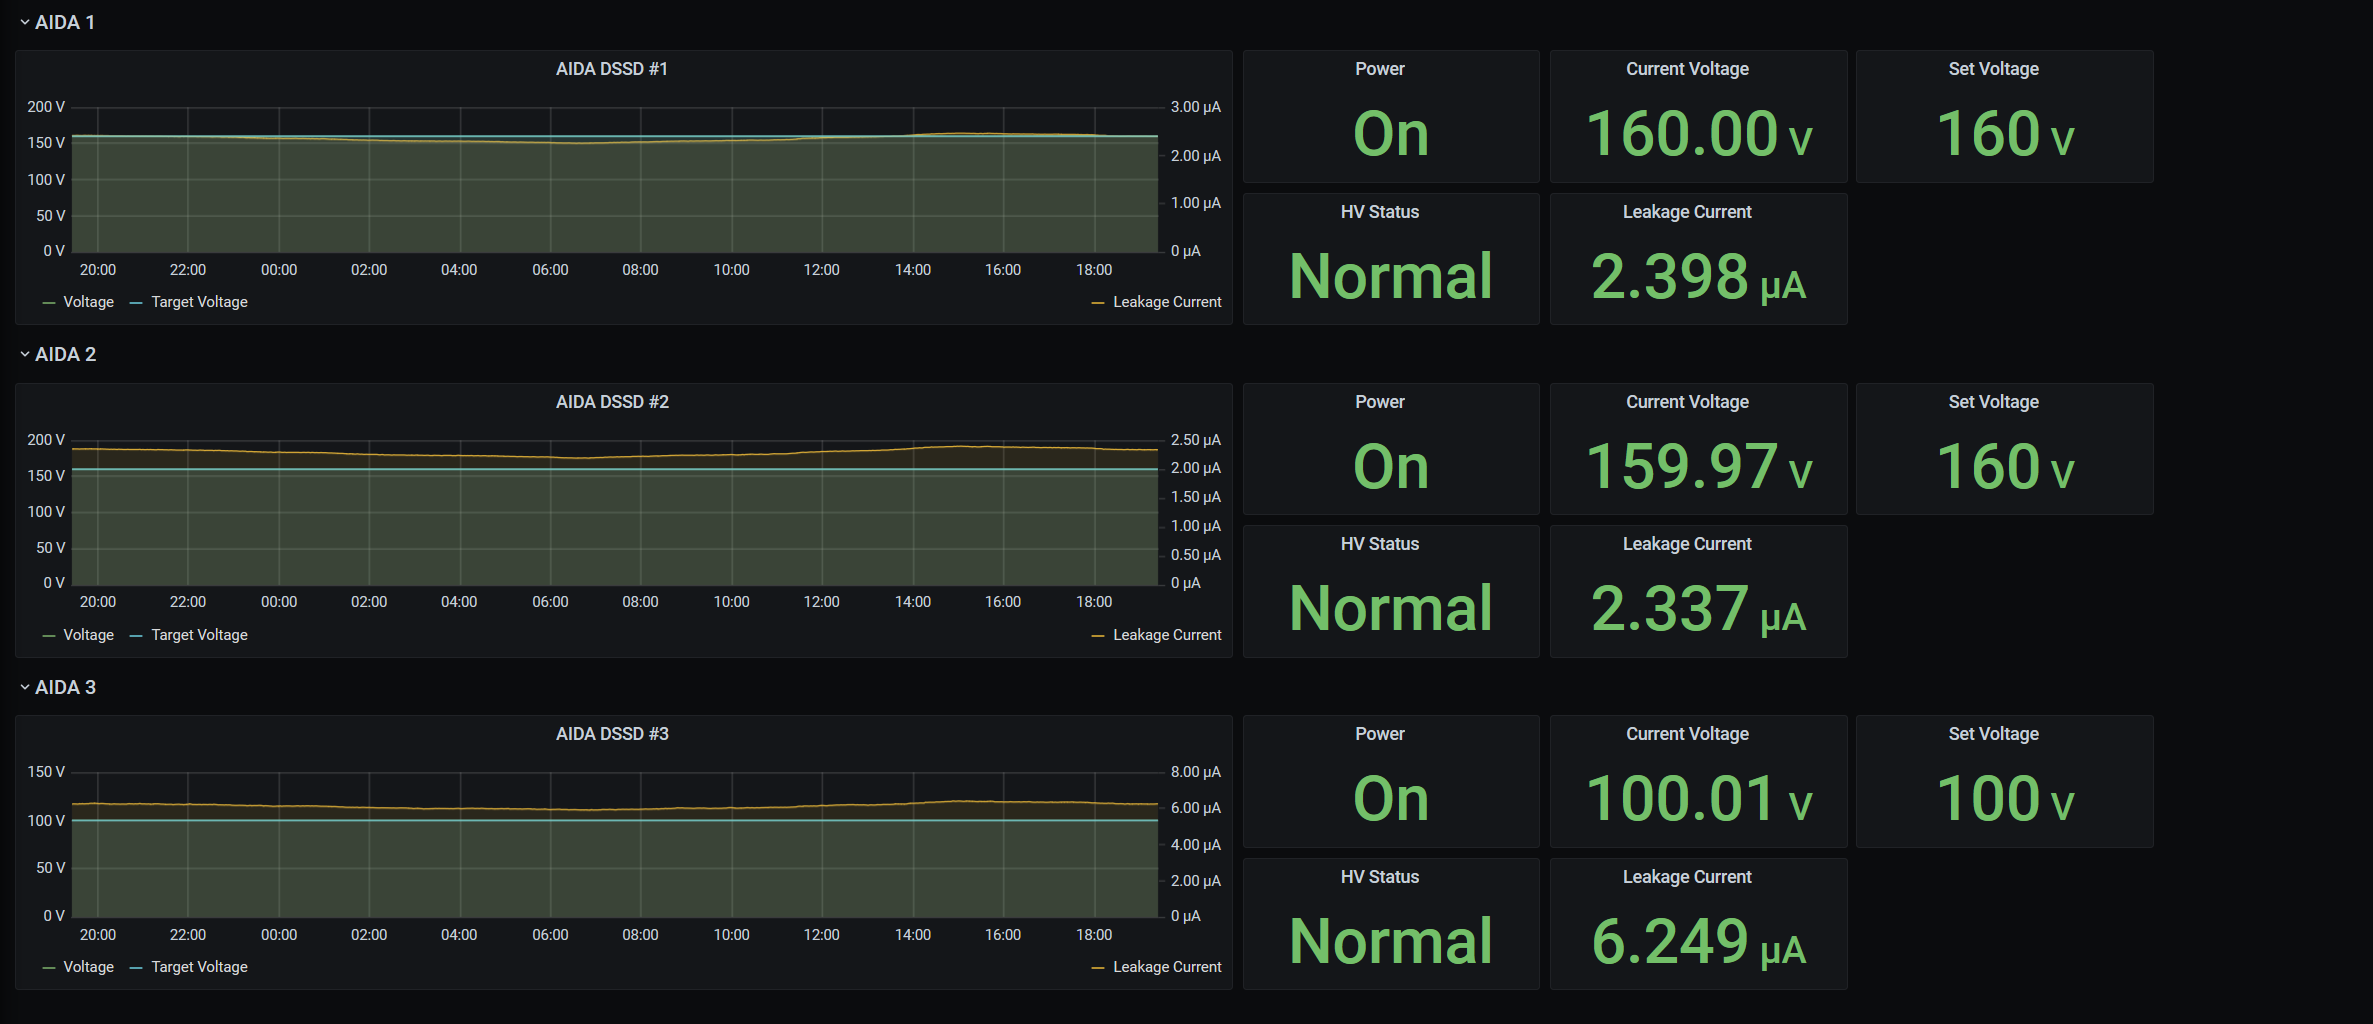The image size is (2373, 1024).
Task: Click Leakage Current color dash in DSSD #1 legend
Action: pyautogui.click(x=1097, y=302)
